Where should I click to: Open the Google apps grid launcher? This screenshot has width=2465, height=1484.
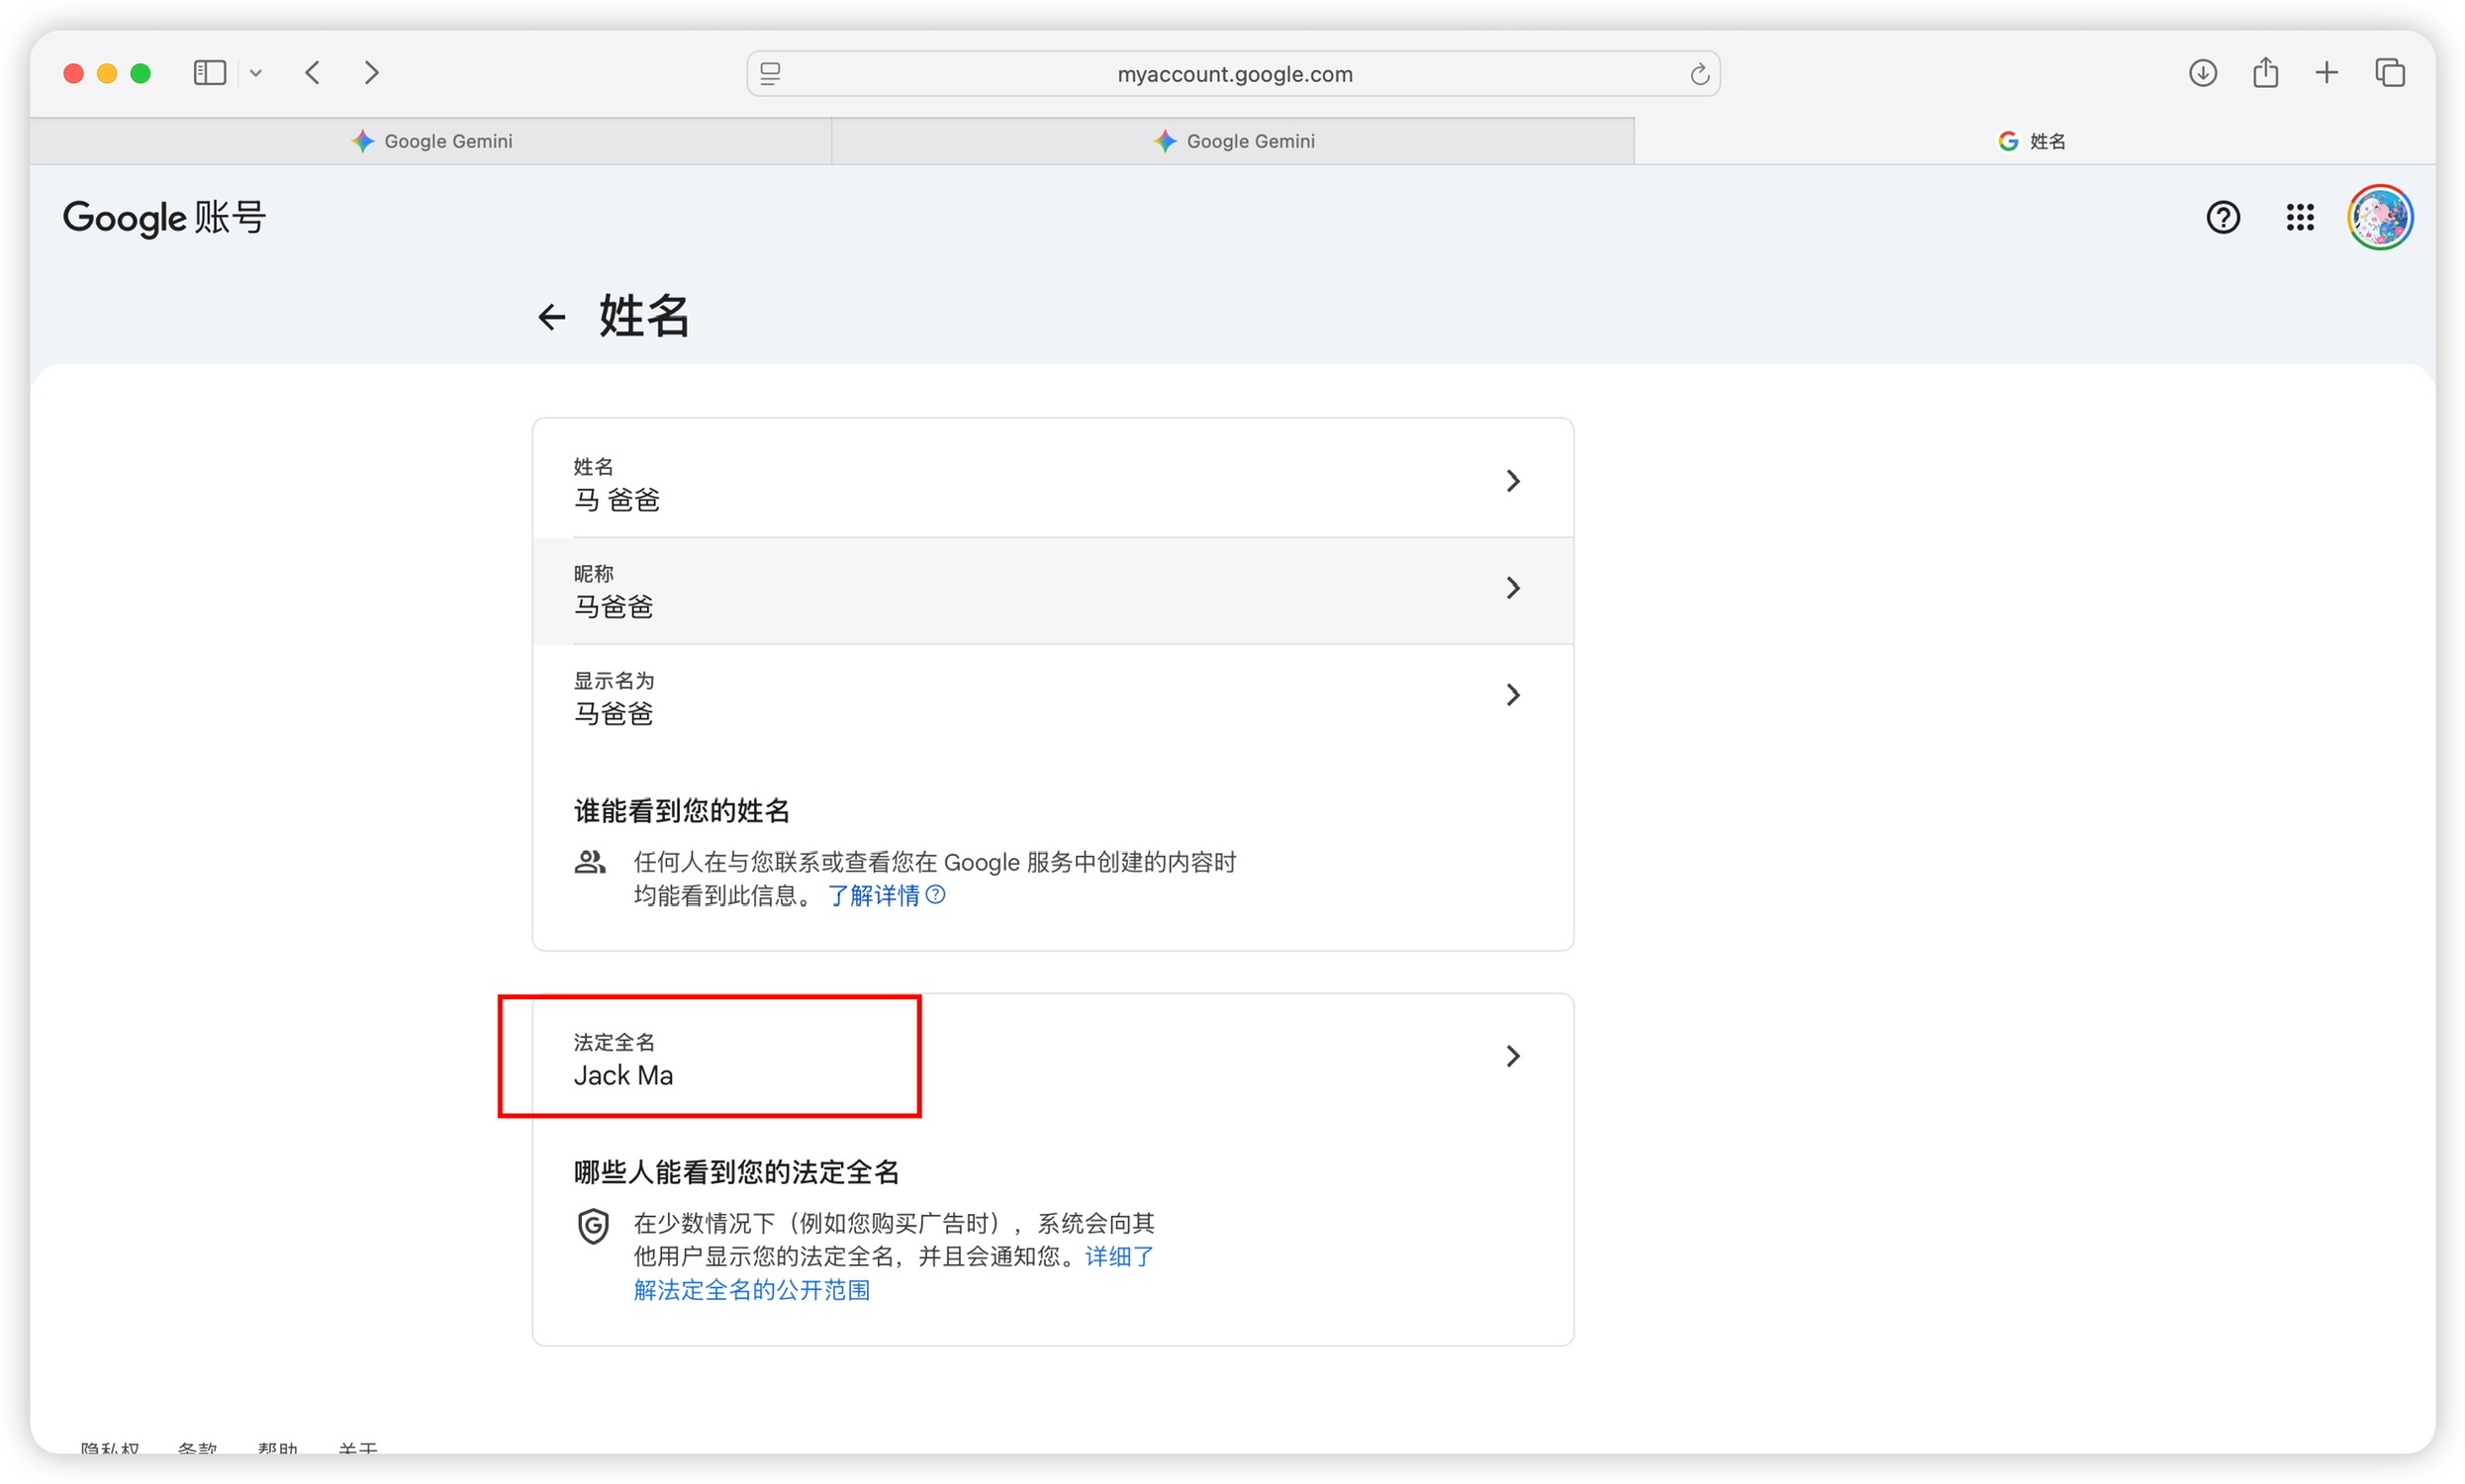click(x=2299, y=217)
